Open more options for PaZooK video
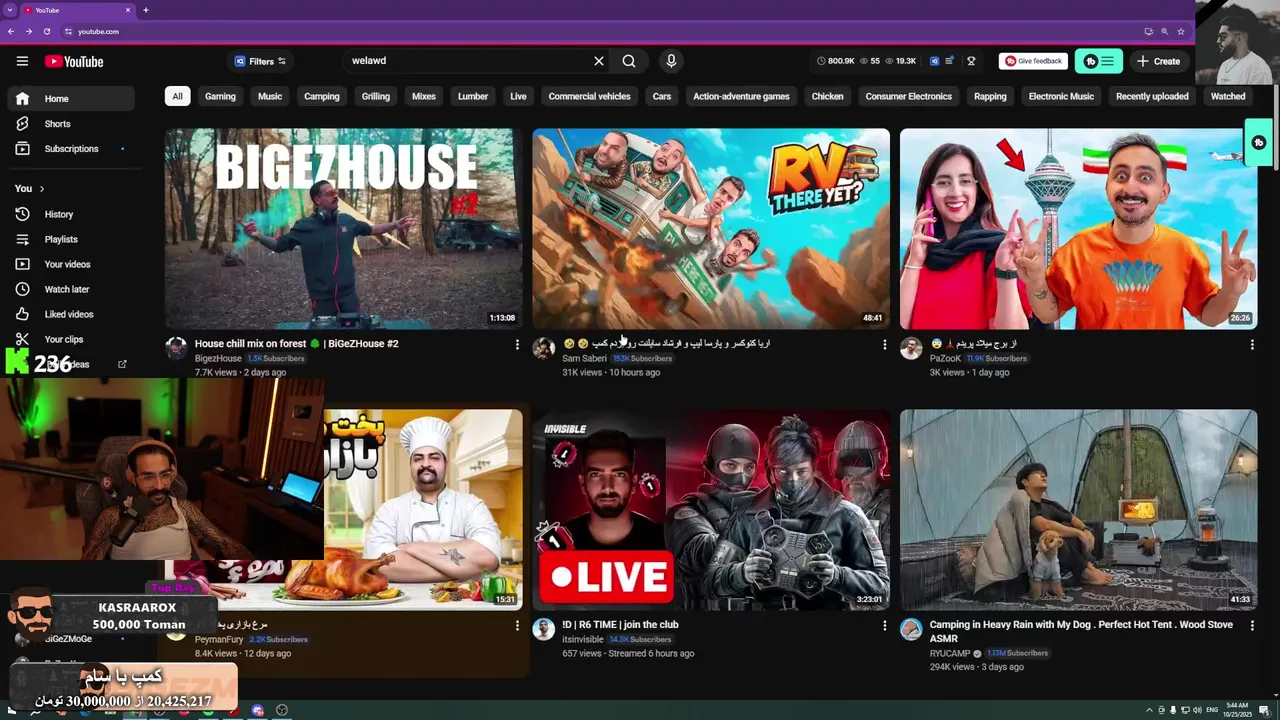Screen dimensions: 1280x720 coord(1252,344)
